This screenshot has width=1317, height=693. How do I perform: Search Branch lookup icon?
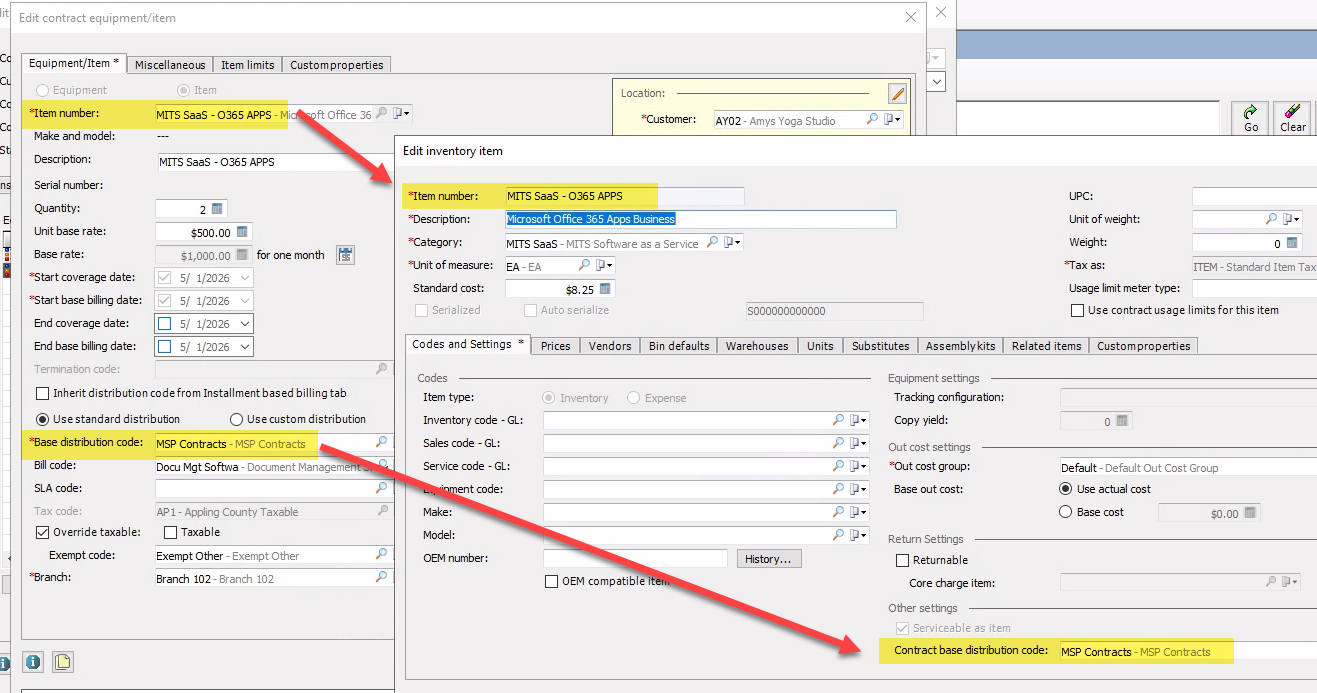381,578
